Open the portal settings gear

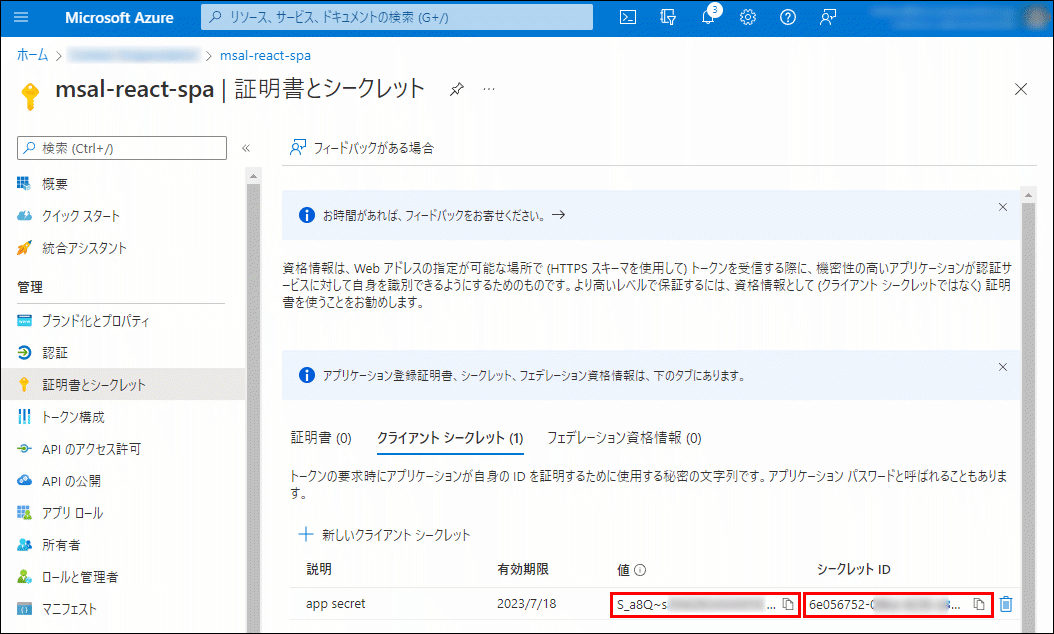click(x=747, y=17)
